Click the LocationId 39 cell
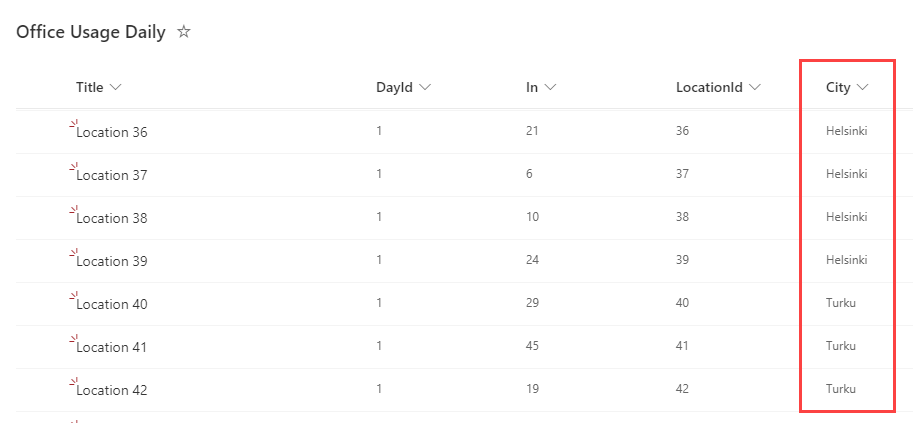Image resolution: width=913 pixels, height=423 pixels. click(683, 260)
